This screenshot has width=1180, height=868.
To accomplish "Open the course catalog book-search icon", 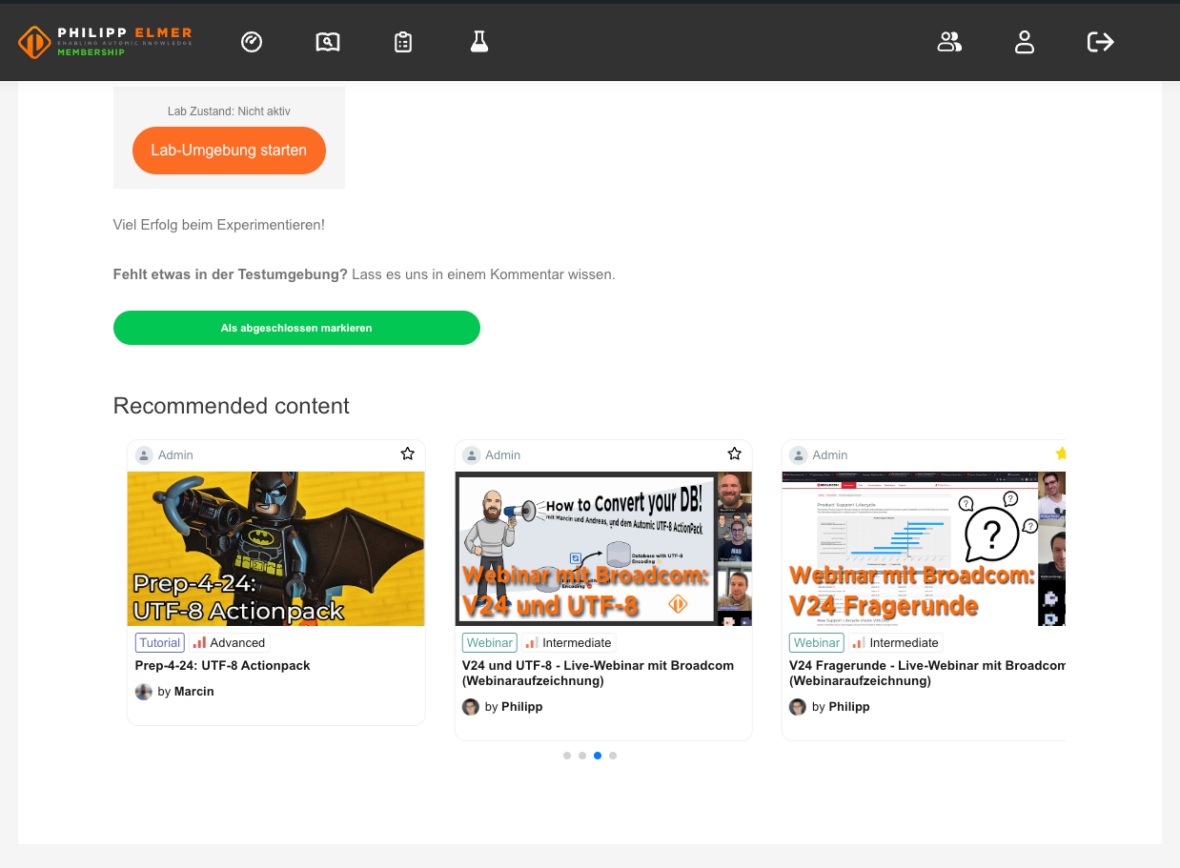I will point(327,42).
